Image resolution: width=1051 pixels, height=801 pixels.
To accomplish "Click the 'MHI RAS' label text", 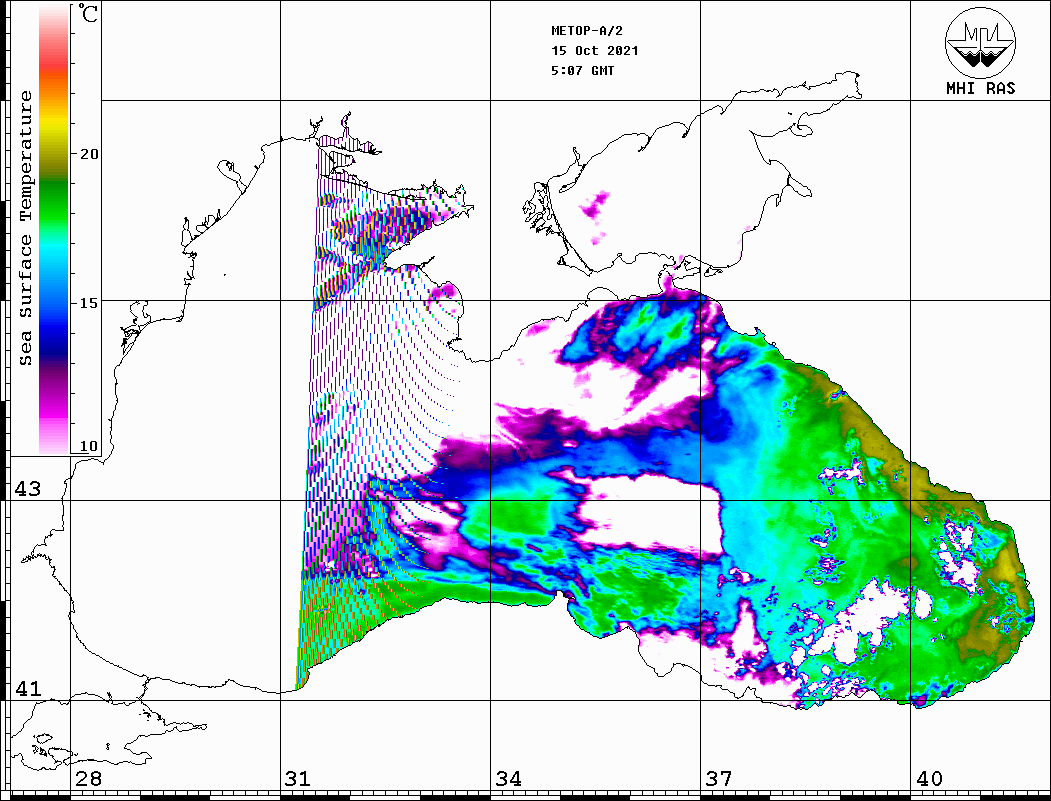I will 980,88.
